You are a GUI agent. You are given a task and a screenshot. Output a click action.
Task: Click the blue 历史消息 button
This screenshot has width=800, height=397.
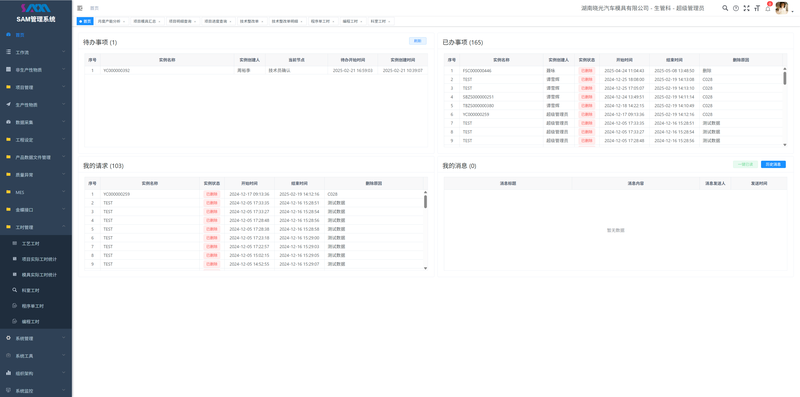pos(773,164)
